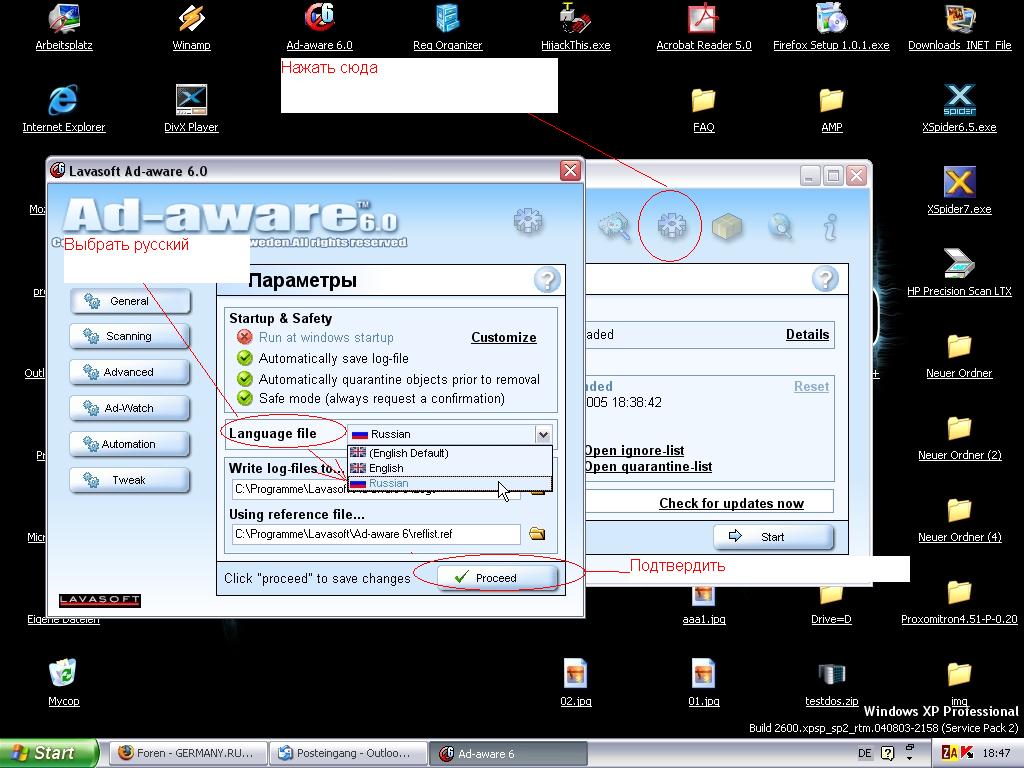
Task: Click the Ad-aware 6 taskbar button
Action: click(509, 753)
